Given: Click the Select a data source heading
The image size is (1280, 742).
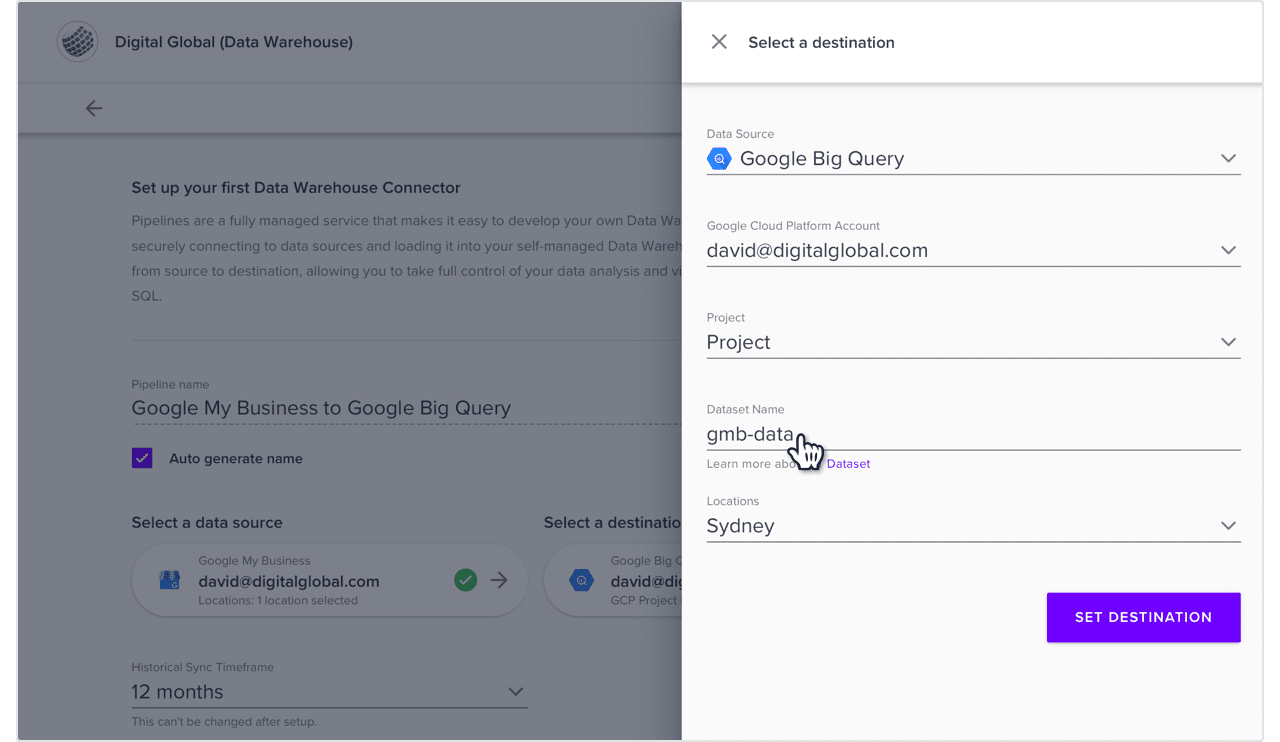Looking at the screenshot, I should [207, 522].
